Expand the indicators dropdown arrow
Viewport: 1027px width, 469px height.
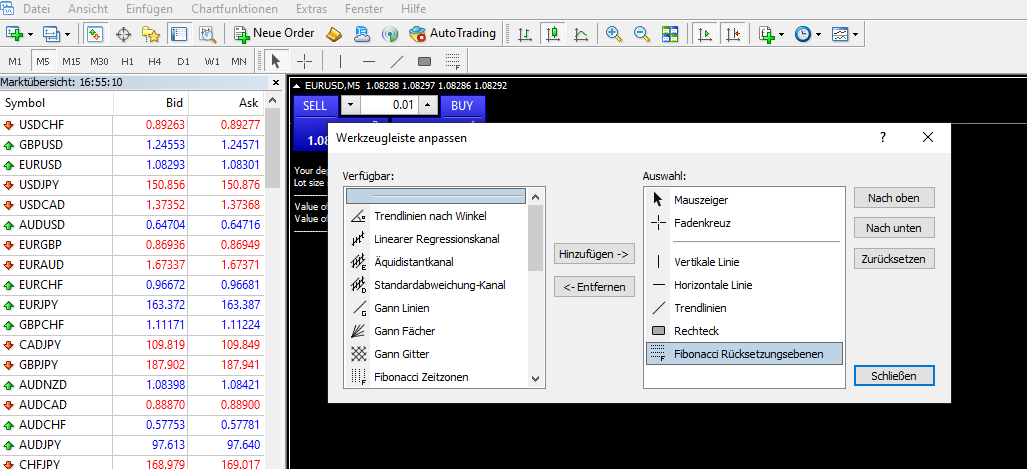click(781, 34)
